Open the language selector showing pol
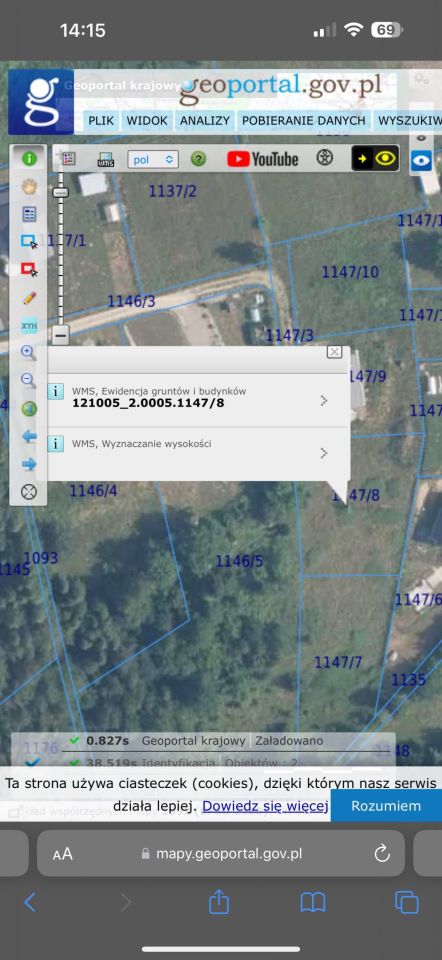Viewport: 442px width, 960px height. (153, 160)
